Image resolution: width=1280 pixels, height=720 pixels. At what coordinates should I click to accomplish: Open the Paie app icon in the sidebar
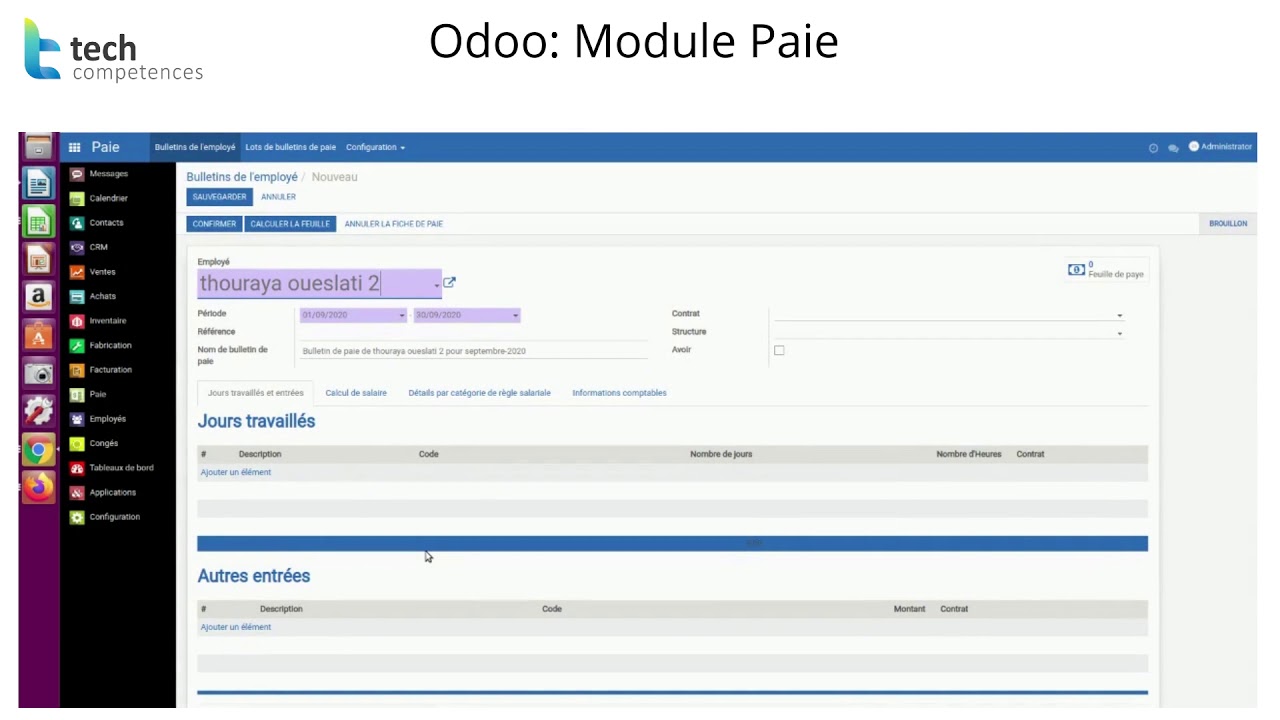point(77,394)
